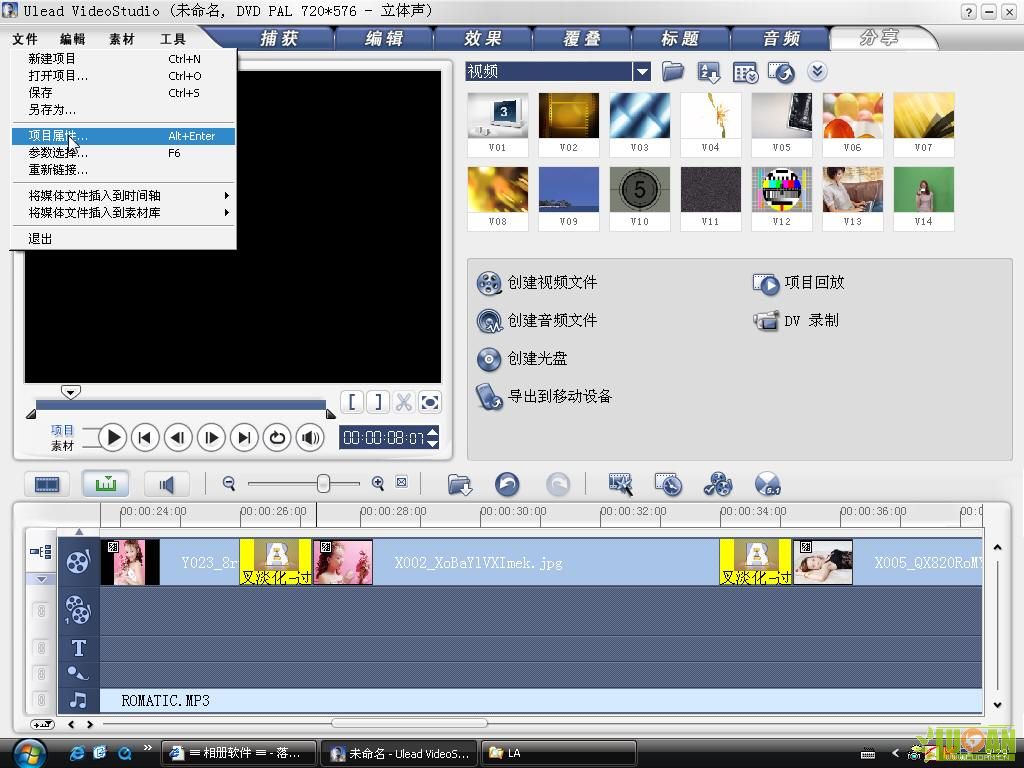The width and height of the screenshot is (1024, 768).
Task: Click the greyed redo arrow
Action: pos(557,484)
